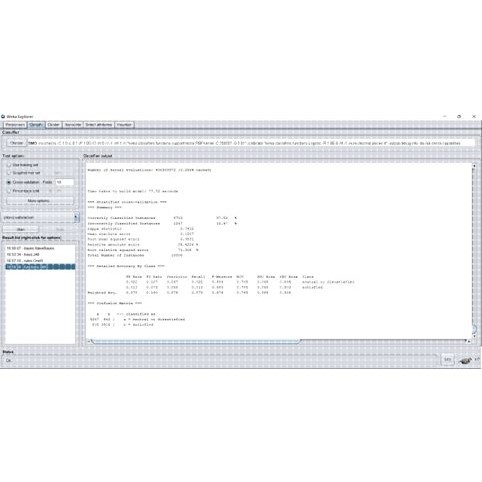Select the Cross-validation radio button

click(9, 182)
